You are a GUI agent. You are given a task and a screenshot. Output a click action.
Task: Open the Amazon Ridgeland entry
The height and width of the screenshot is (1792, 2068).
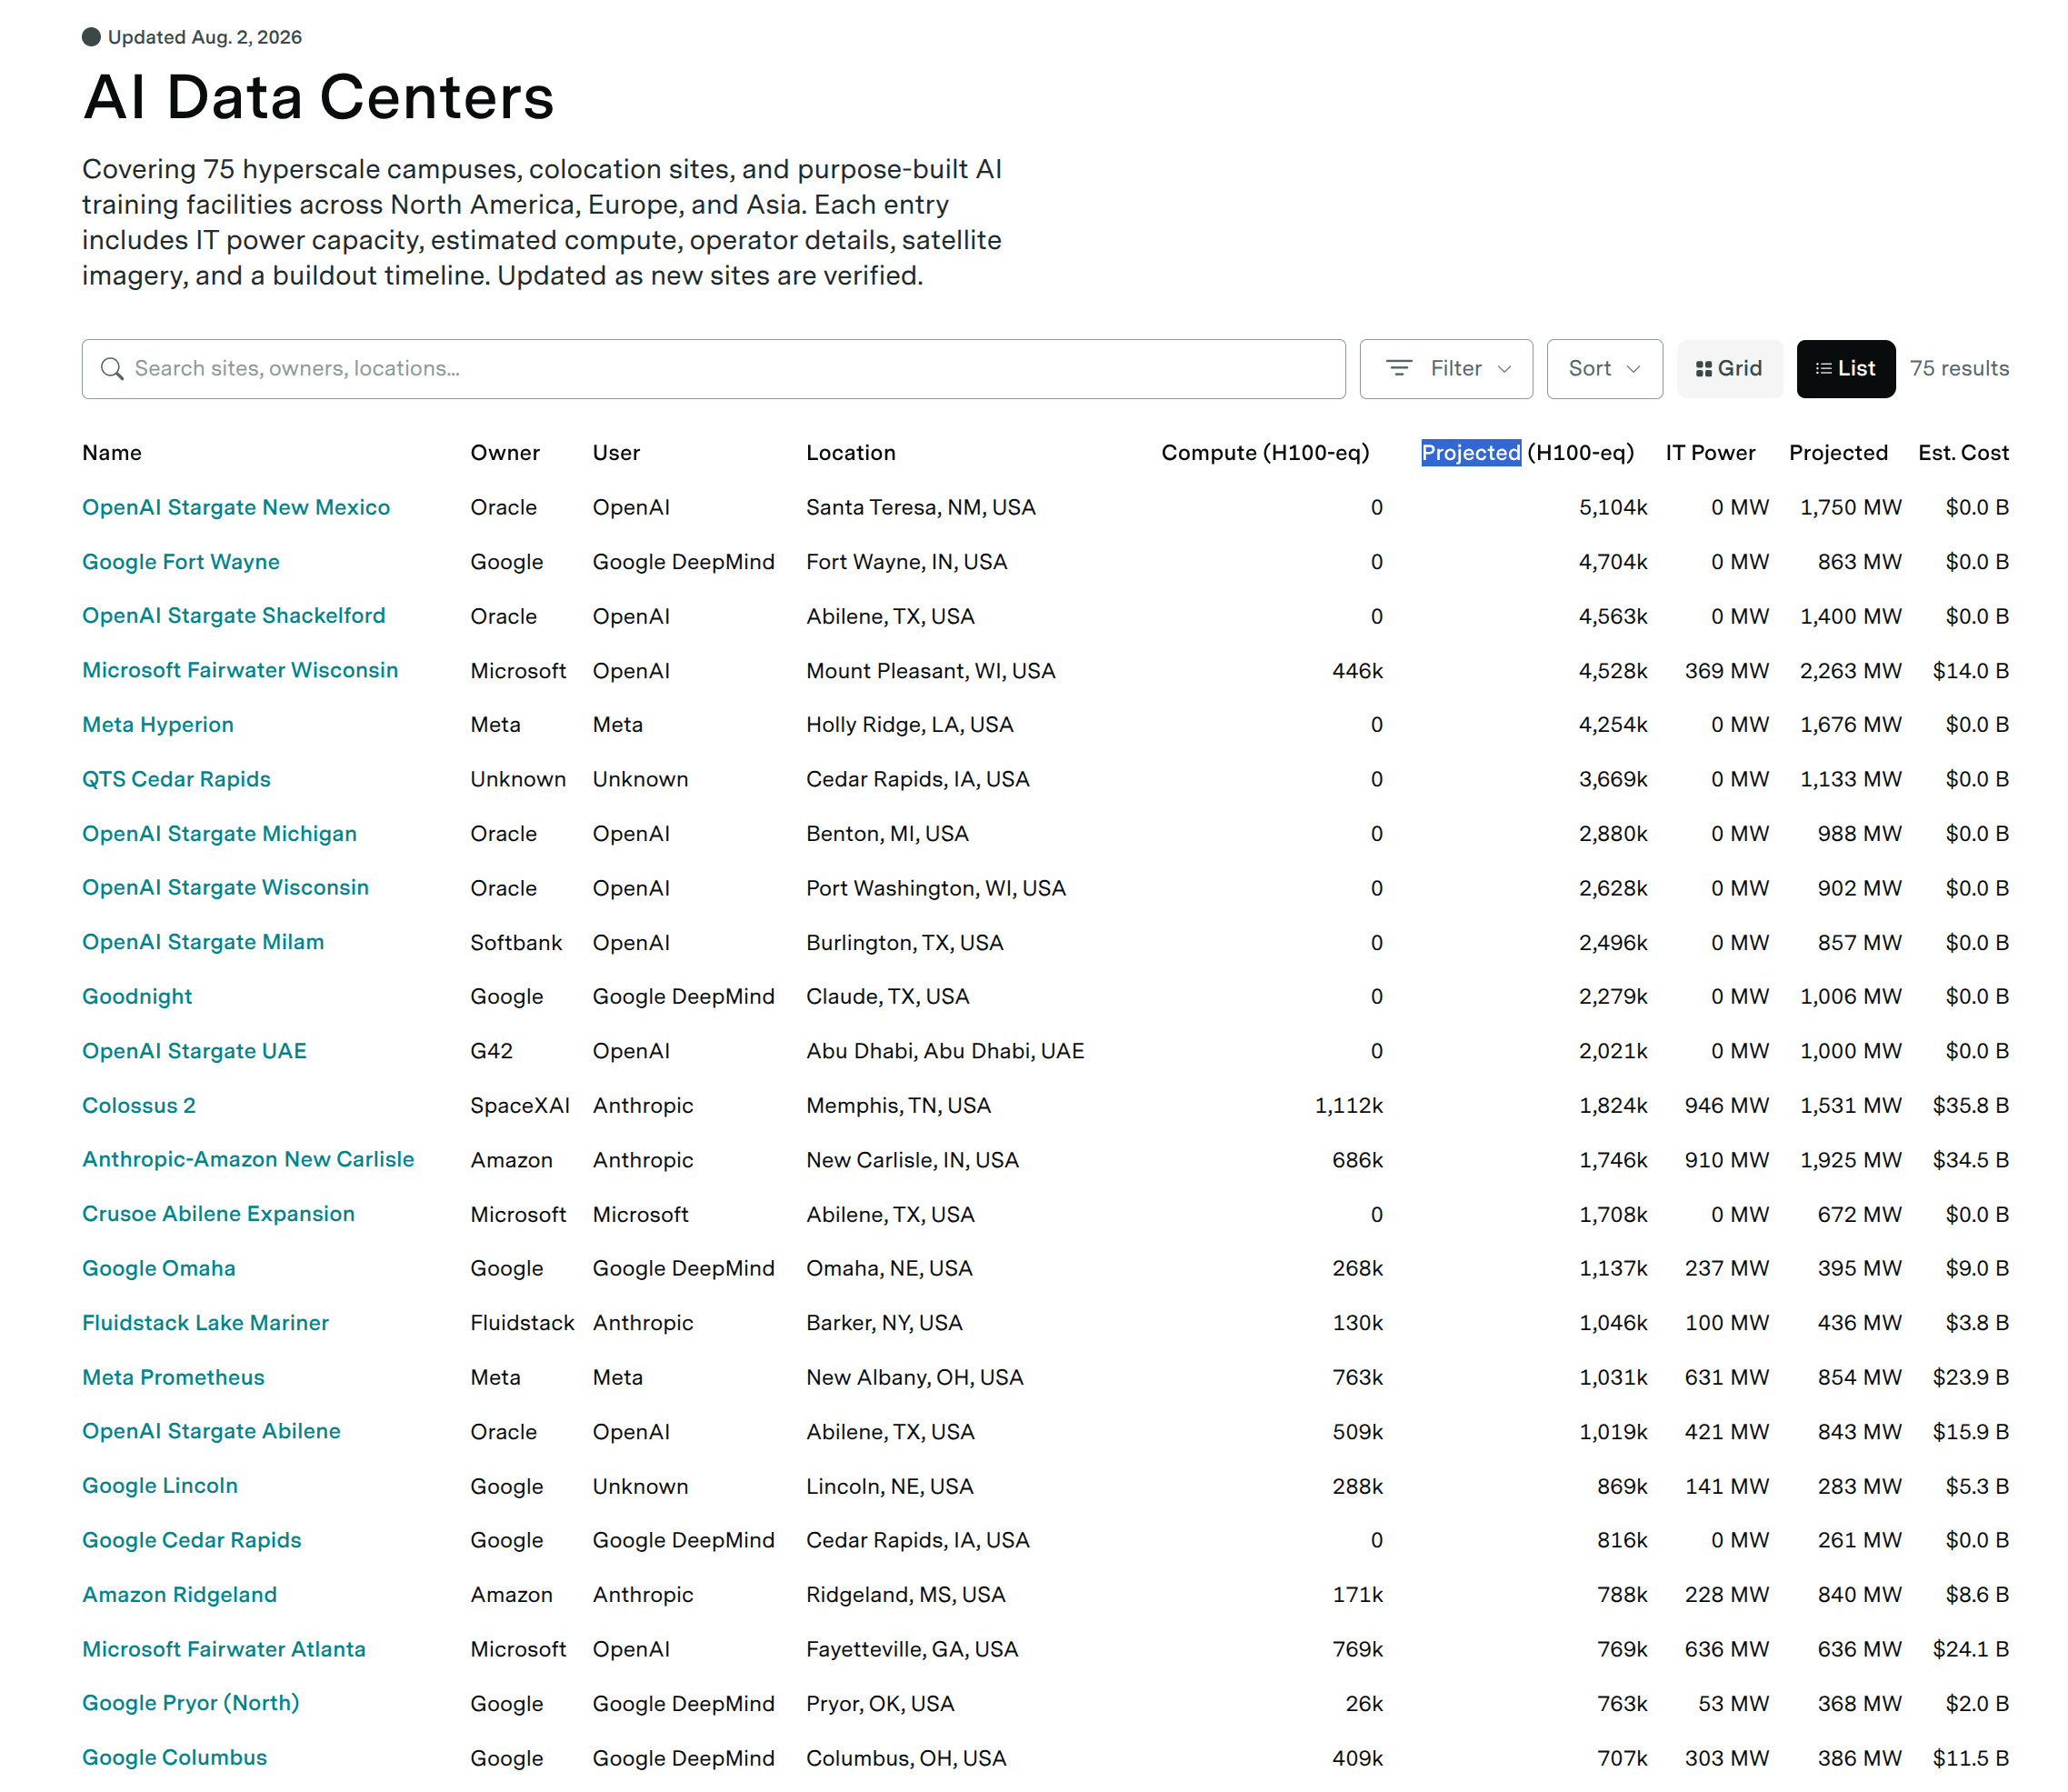tap(180, 1595)
